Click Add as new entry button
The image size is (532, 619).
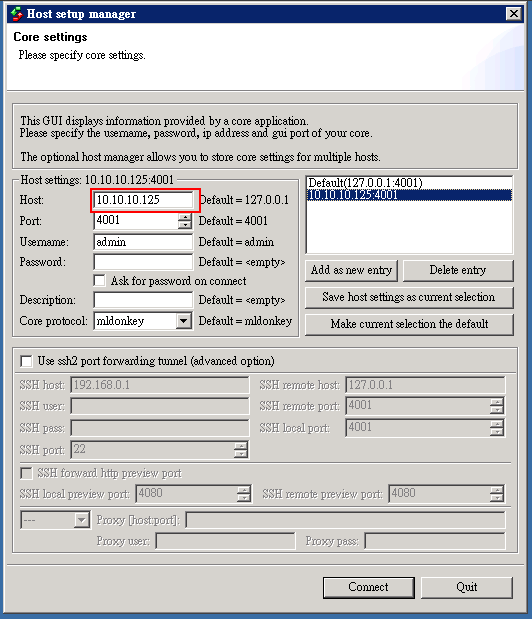(351, 270)
